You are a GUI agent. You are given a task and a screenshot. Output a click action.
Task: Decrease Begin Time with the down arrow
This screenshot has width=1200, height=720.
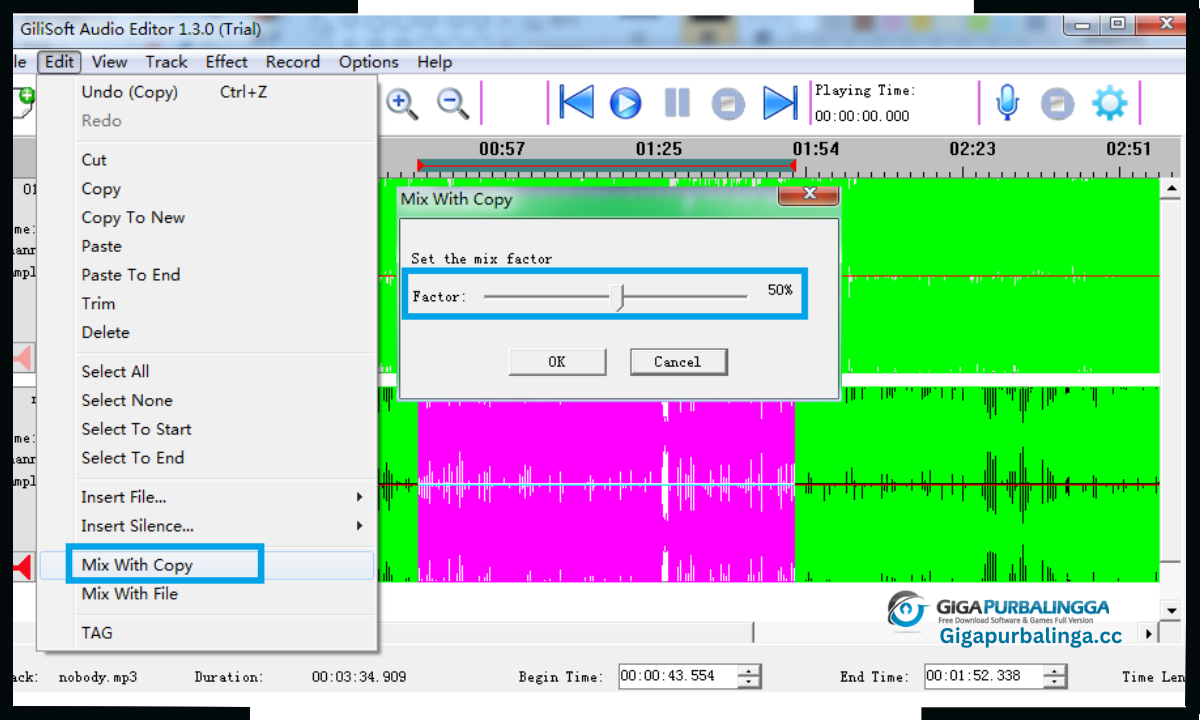tap(749, 683)
